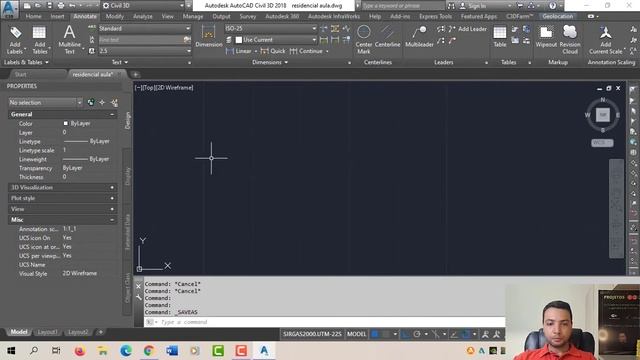Open the Civil 3D workspace dropdown
Screen dimensions: 640x360
(x=143, y=6)
